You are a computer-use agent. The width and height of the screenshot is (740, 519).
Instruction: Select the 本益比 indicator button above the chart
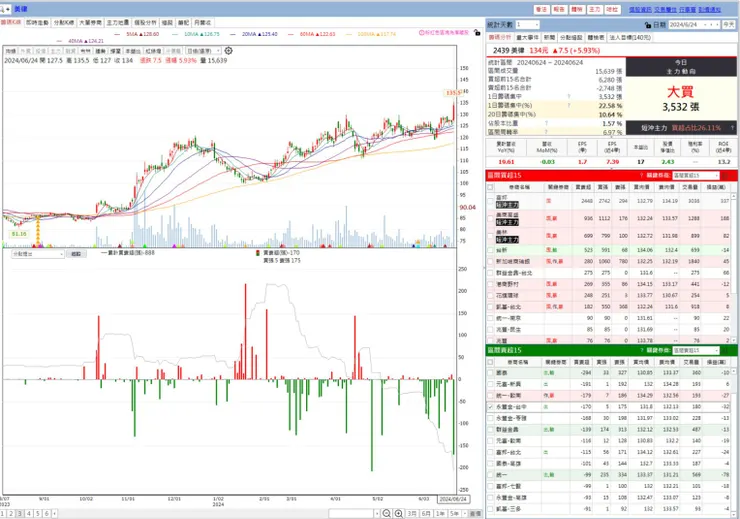coord(133,50)
